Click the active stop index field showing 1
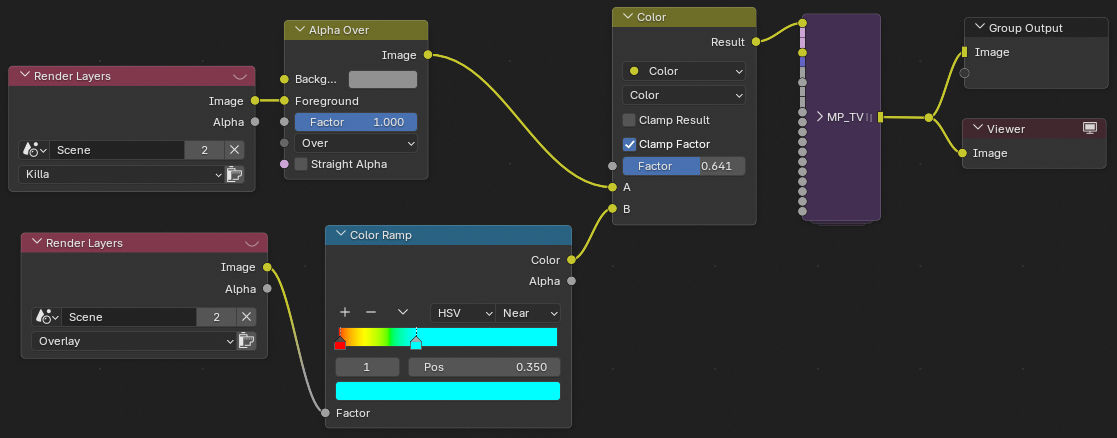The image size is (1117, 438). click(x=368, y=367)
